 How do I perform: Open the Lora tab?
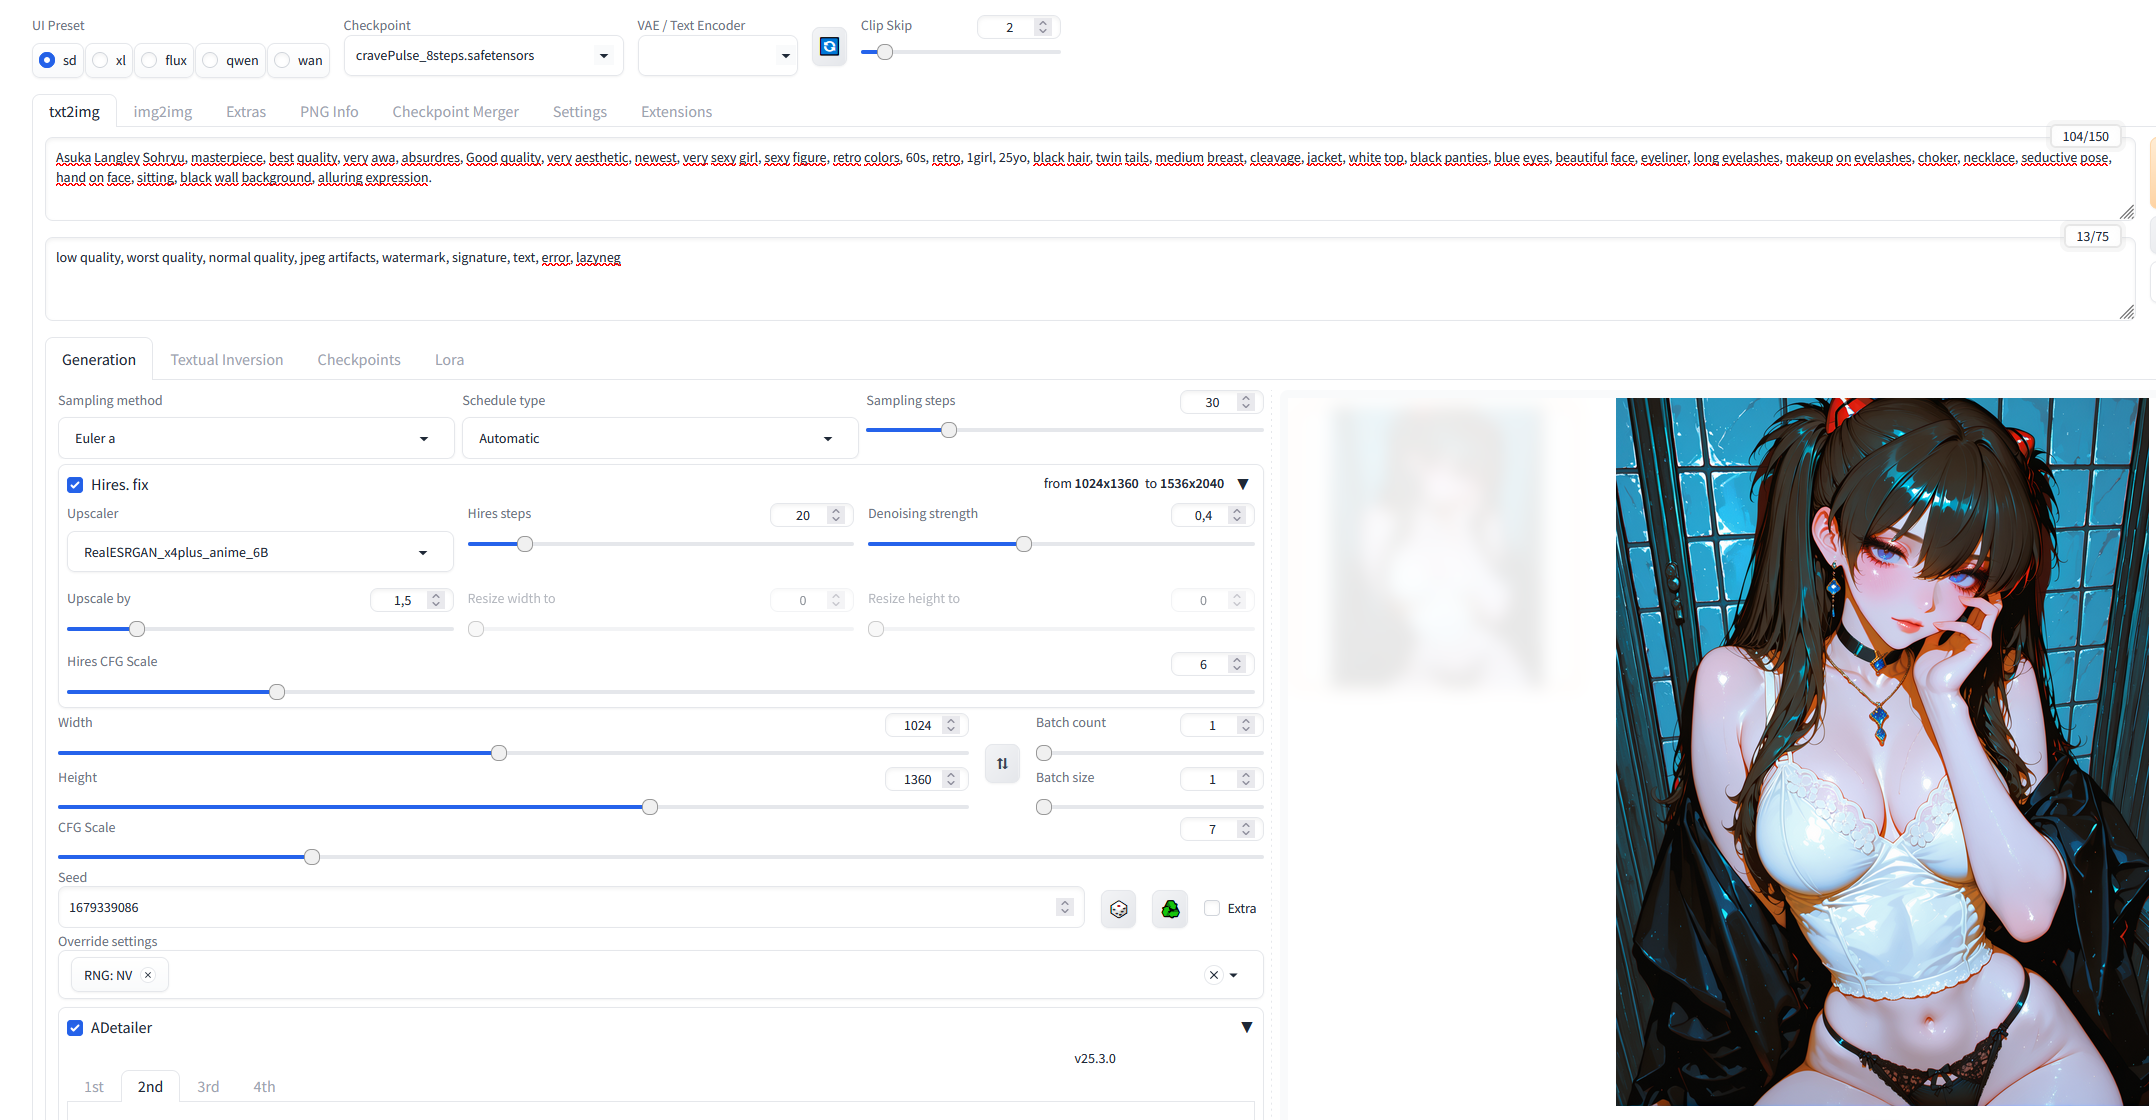(x=449, y=360)
